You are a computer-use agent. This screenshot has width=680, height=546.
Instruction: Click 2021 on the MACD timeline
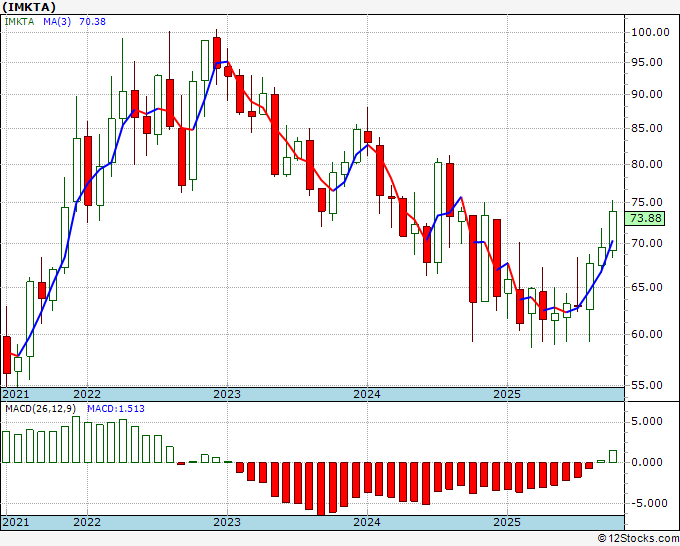click(x=16, y=522)
